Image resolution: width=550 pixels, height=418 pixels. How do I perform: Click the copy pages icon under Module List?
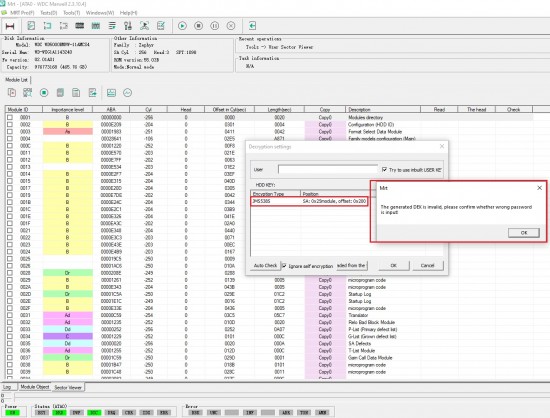click(12, 93)
